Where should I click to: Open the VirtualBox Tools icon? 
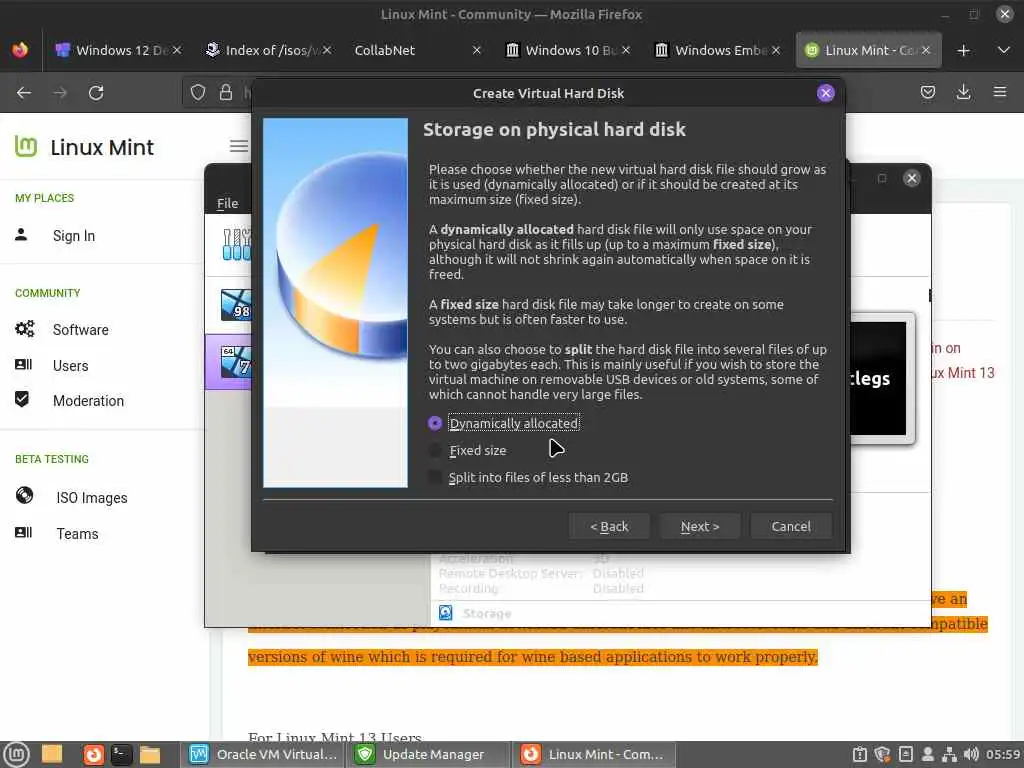click(236, 245)
